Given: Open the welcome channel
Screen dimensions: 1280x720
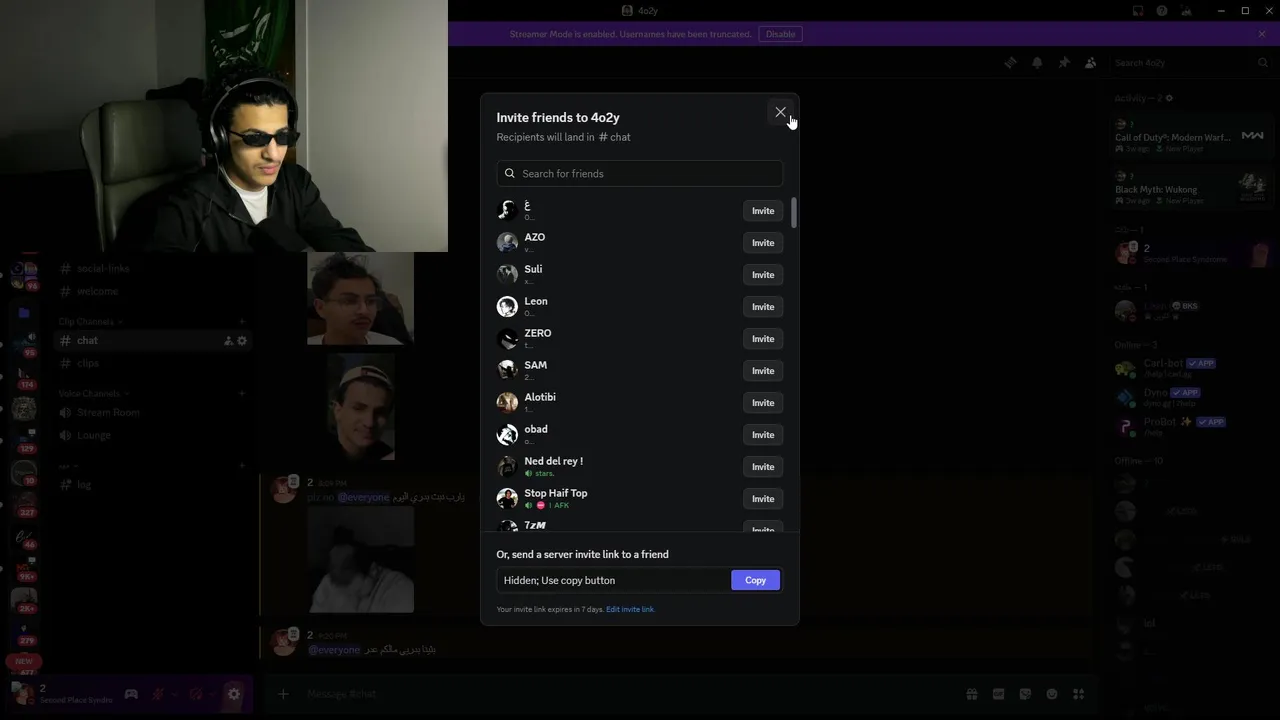Looking at the screenshot, I should pyautogui.click(x=152, y=291).
